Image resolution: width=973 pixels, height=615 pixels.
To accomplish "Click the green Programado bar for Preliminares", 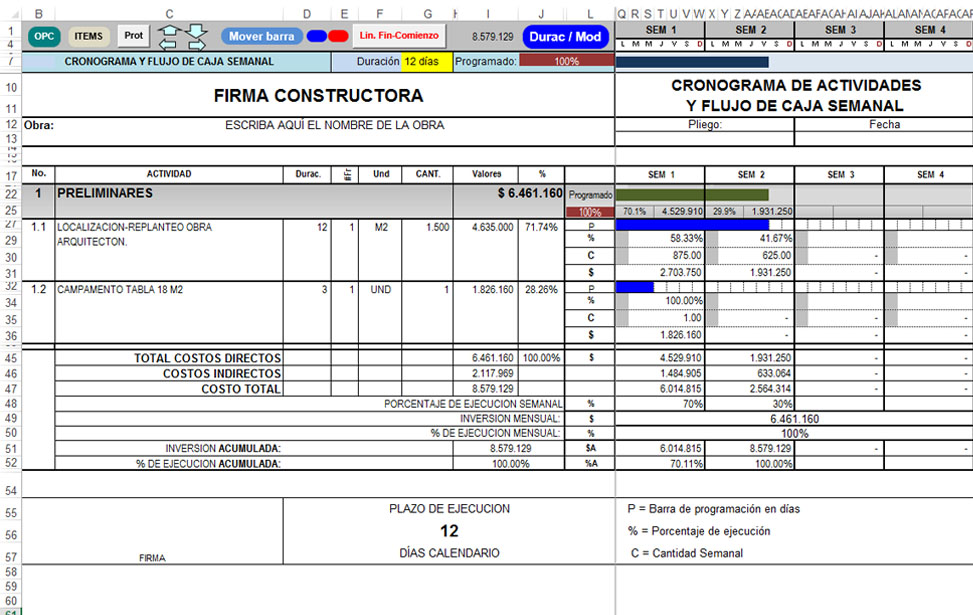I will point(692,194).
